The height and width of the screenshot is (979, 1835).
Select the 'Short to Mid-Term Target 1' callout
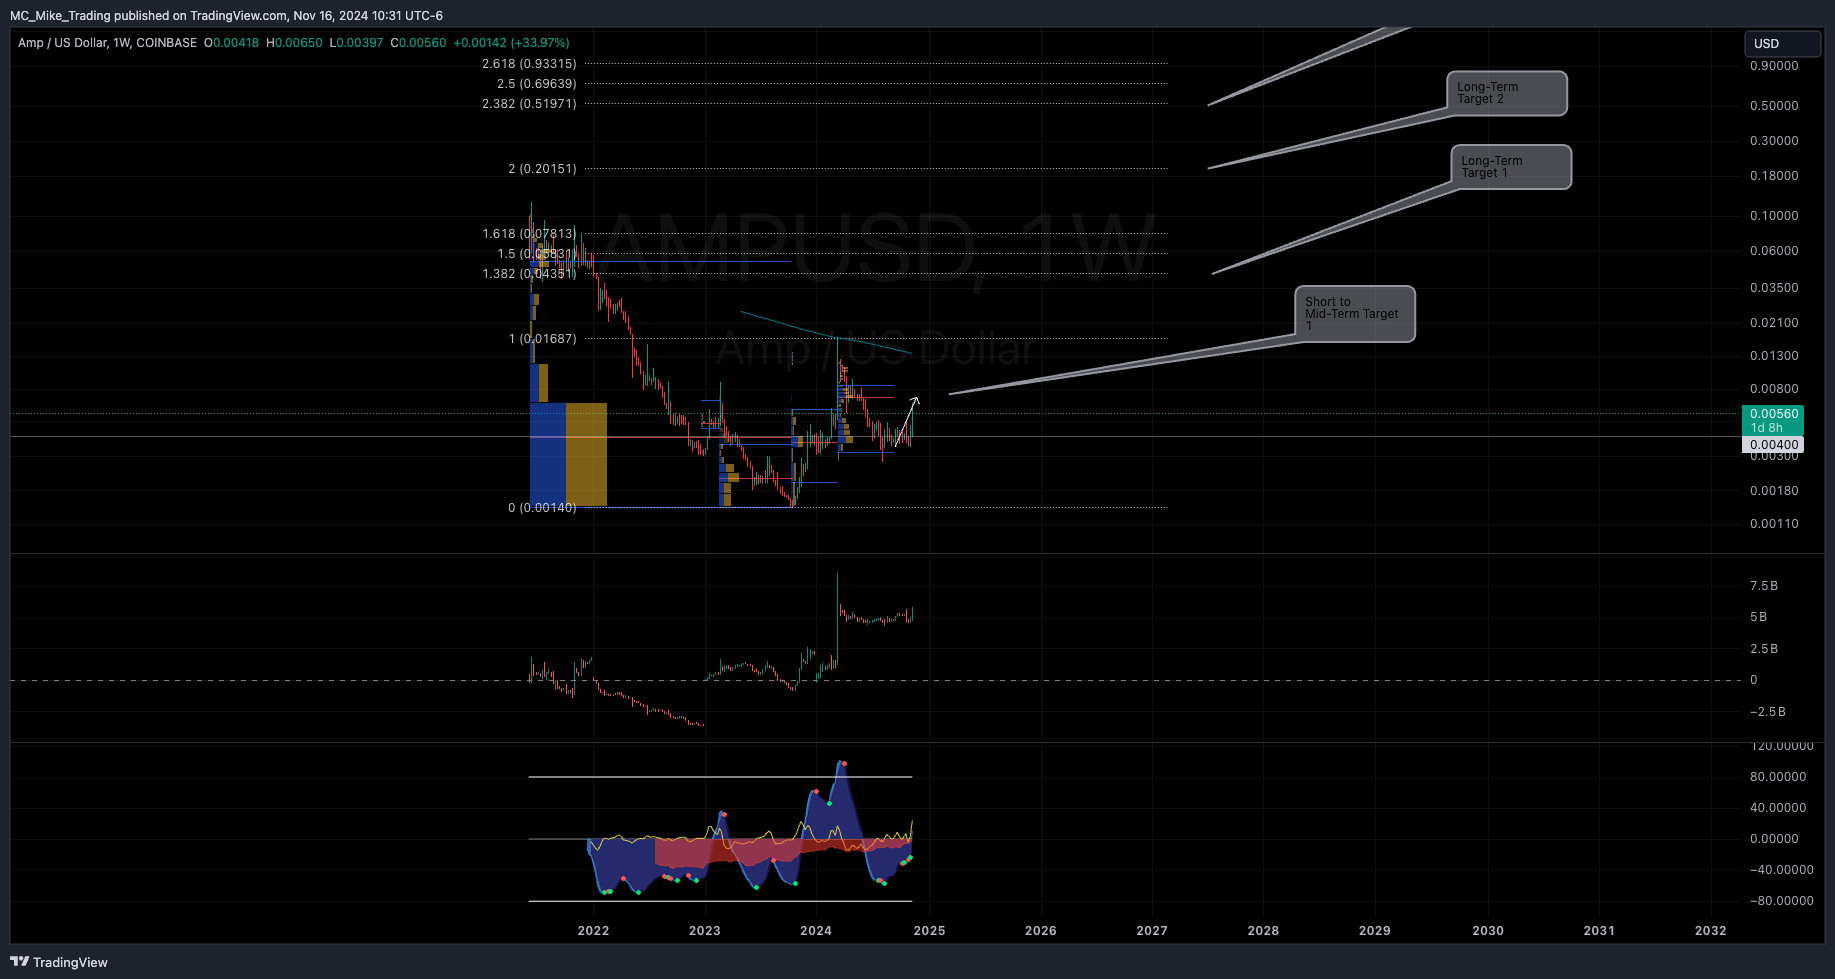(x=1355, y=314)
